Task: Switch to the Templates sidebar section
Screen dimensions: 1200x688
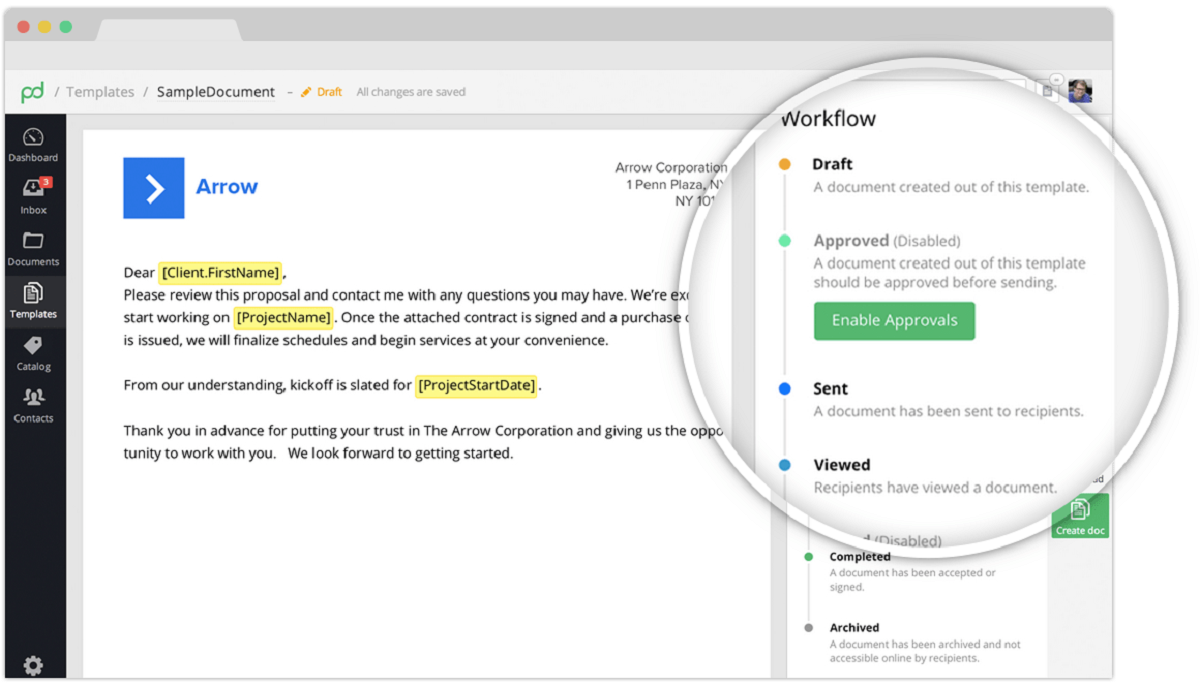Action: [33, 298]
